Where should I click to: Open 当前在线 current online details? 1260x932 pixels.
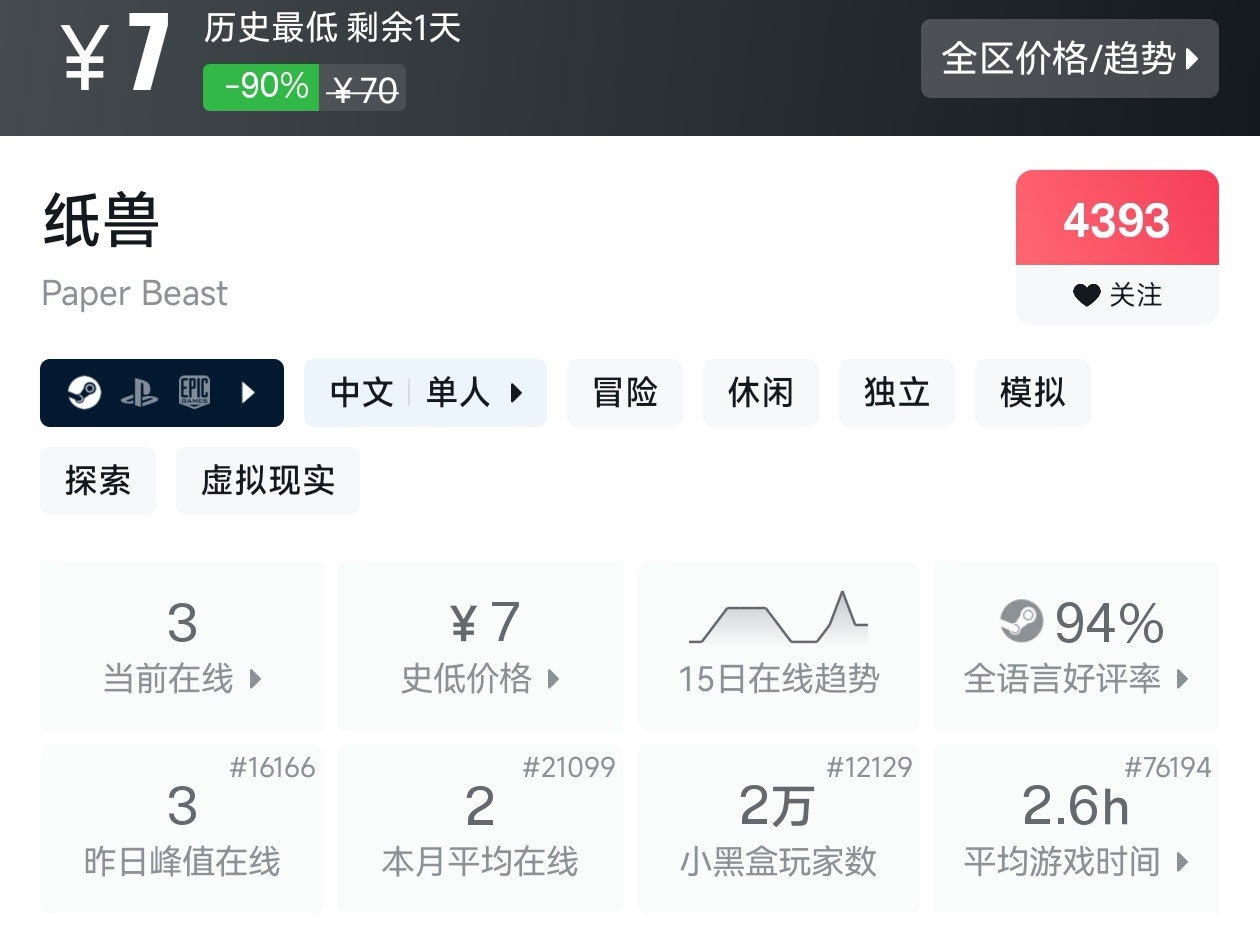(182, 646)
